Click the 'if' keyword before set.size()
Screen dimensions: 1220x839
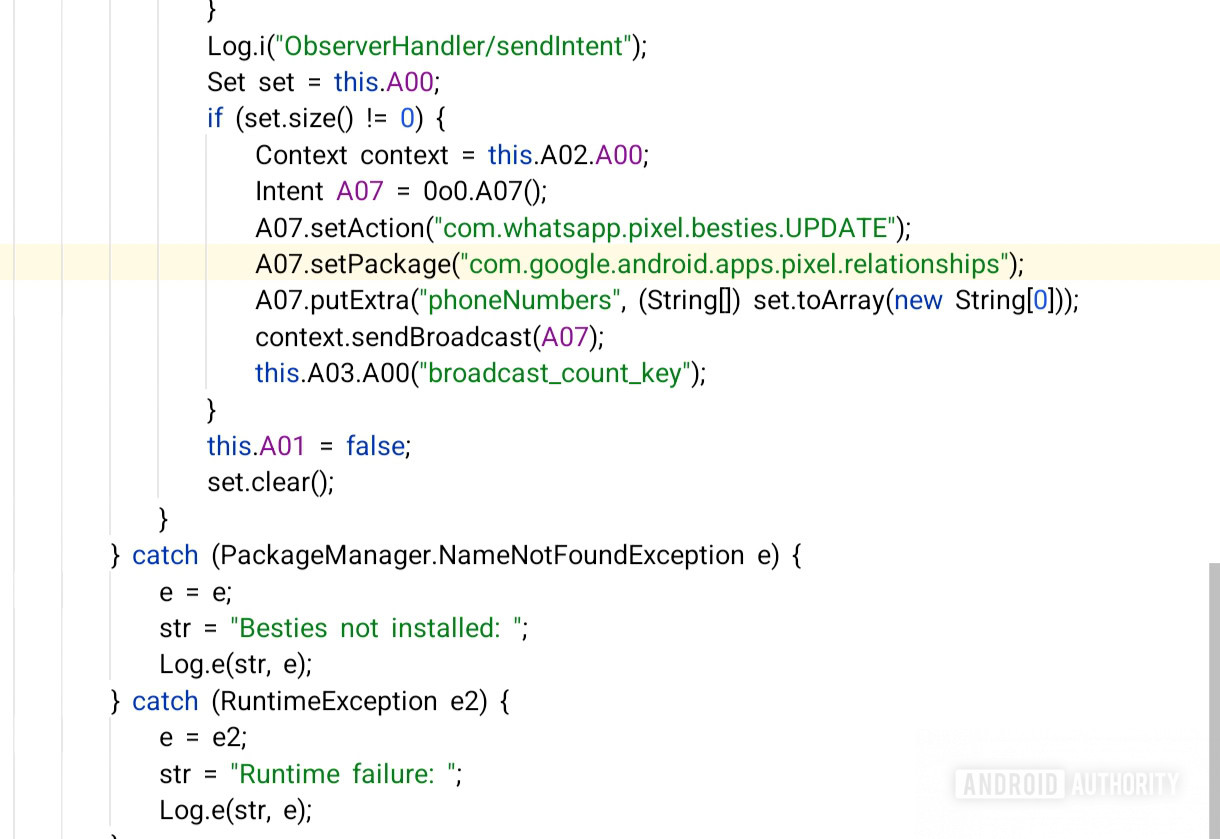pos(214,118)
